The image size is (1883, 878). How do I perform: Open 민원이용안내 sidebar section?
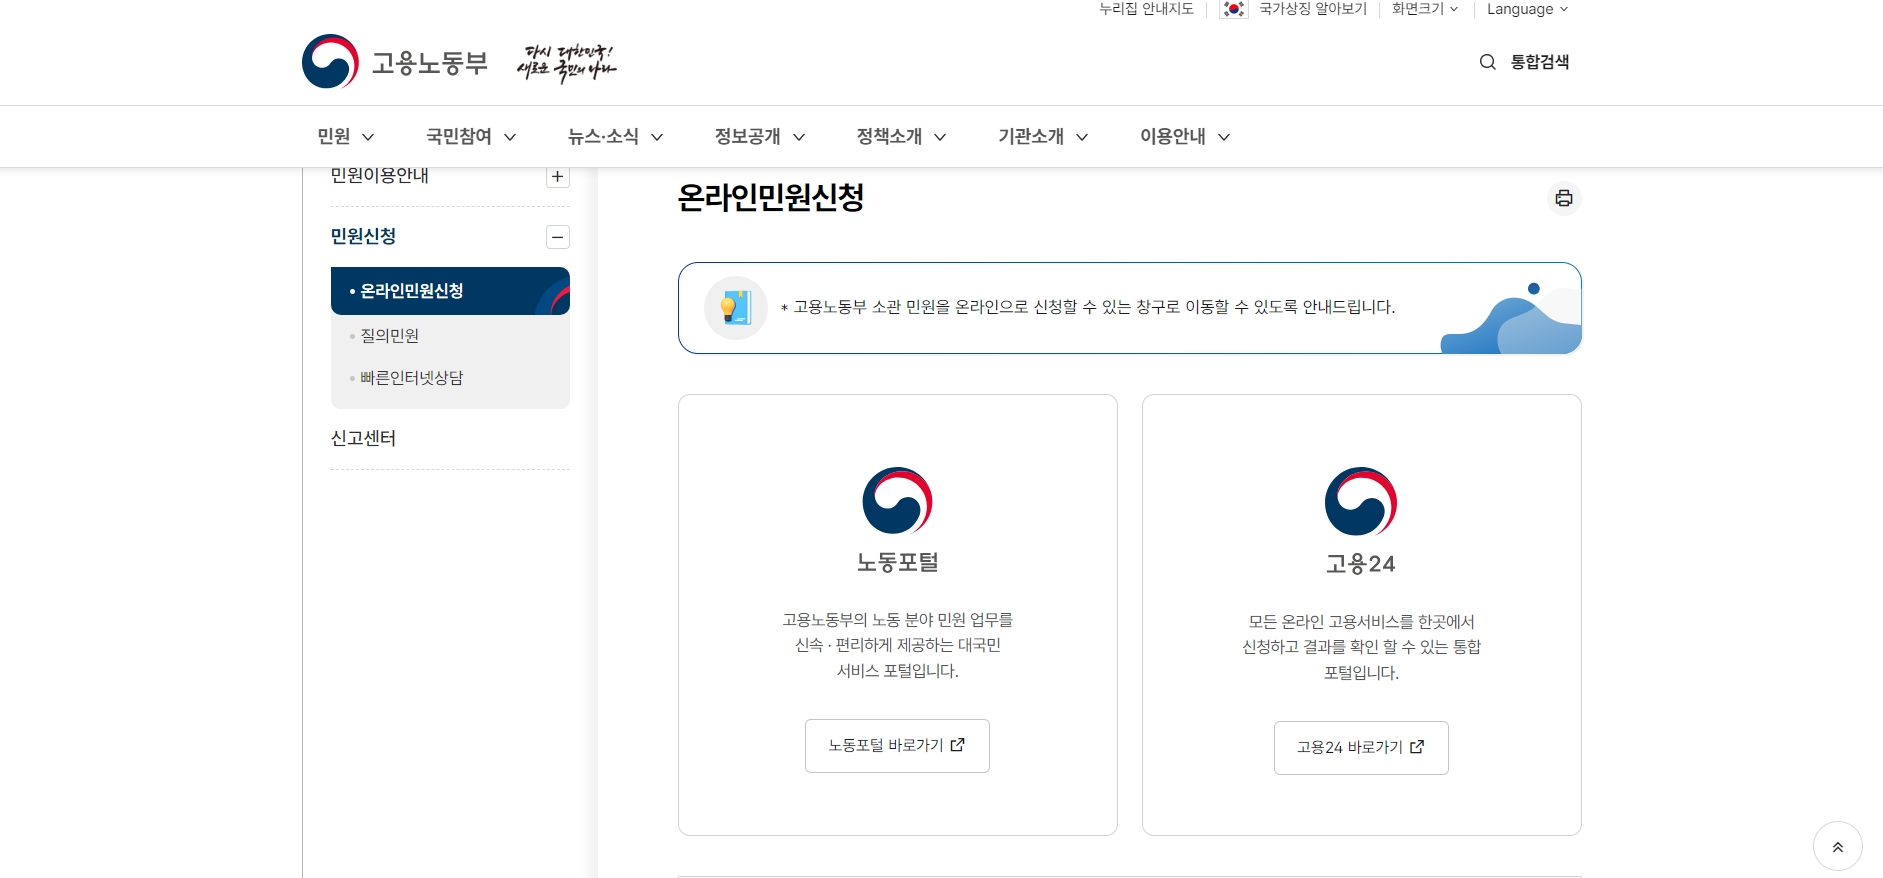pos(380,176)
